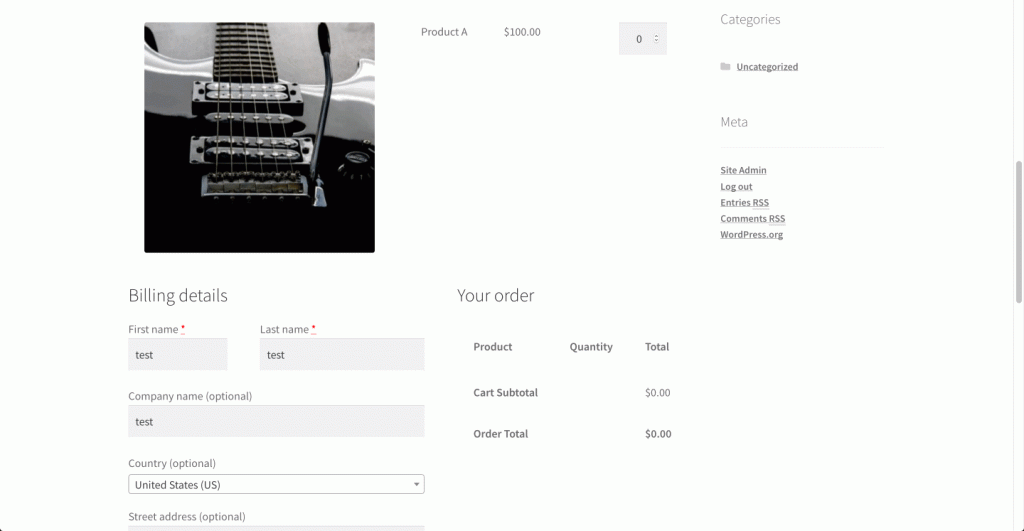Open the Comments RSS feed link
This screenshot has height=531, width=1024.
click(752, 219)
